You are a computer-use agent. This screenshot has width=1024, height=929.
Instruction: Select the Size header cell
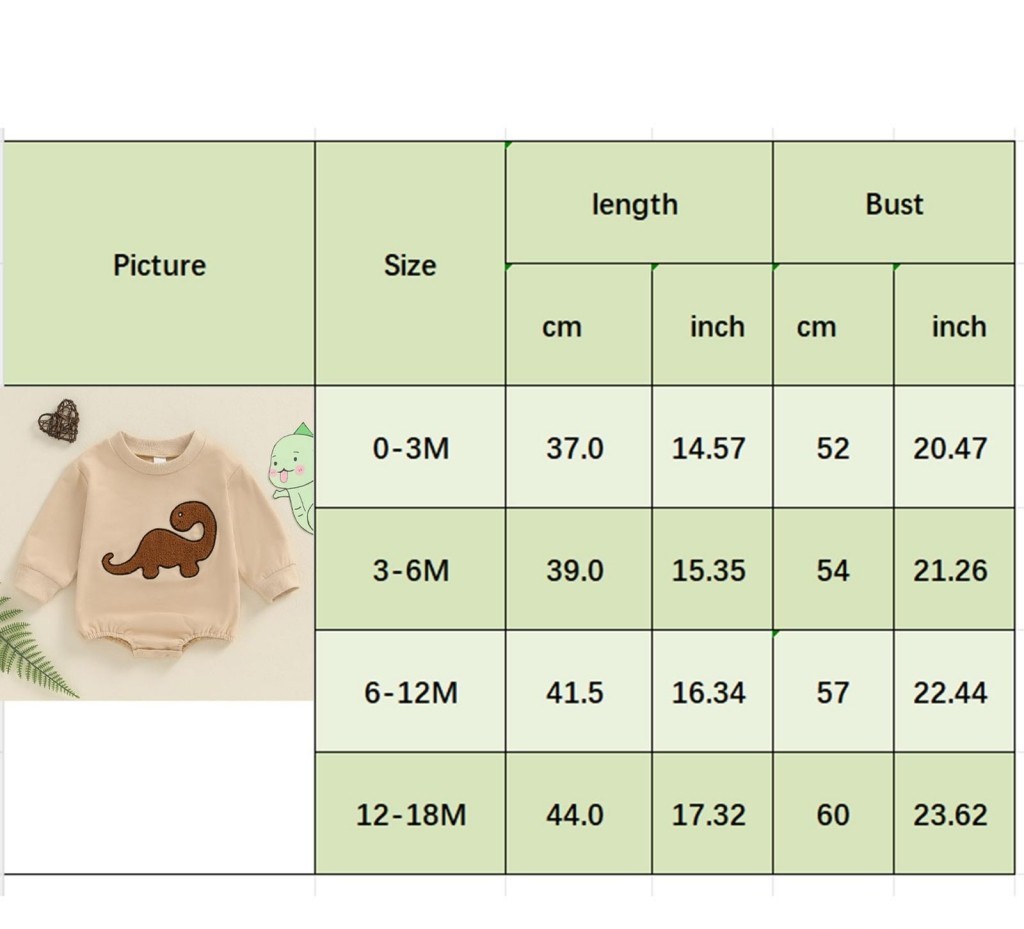[x=410, y=265]
